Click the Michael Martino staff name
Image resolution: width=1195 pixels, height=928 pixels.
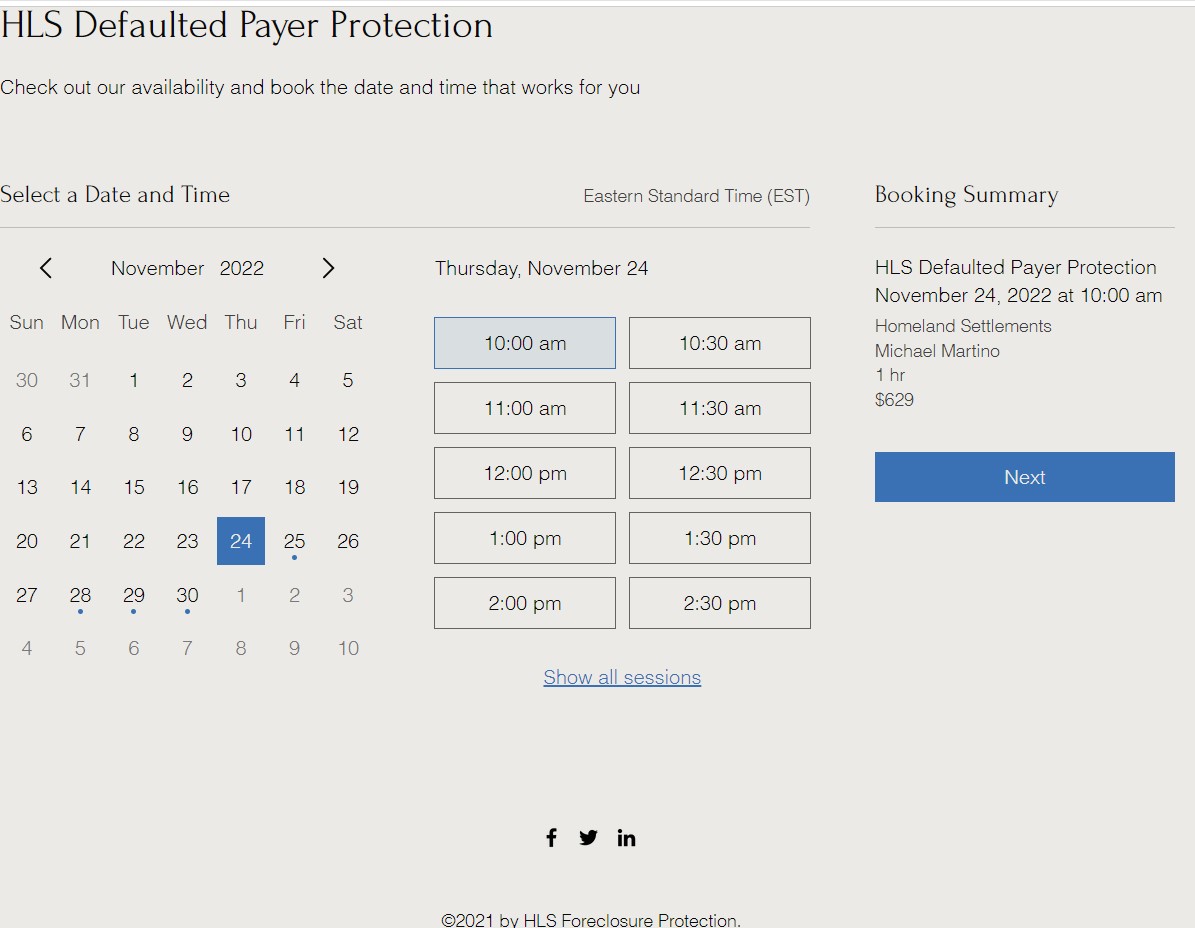(x=937, y=350)
